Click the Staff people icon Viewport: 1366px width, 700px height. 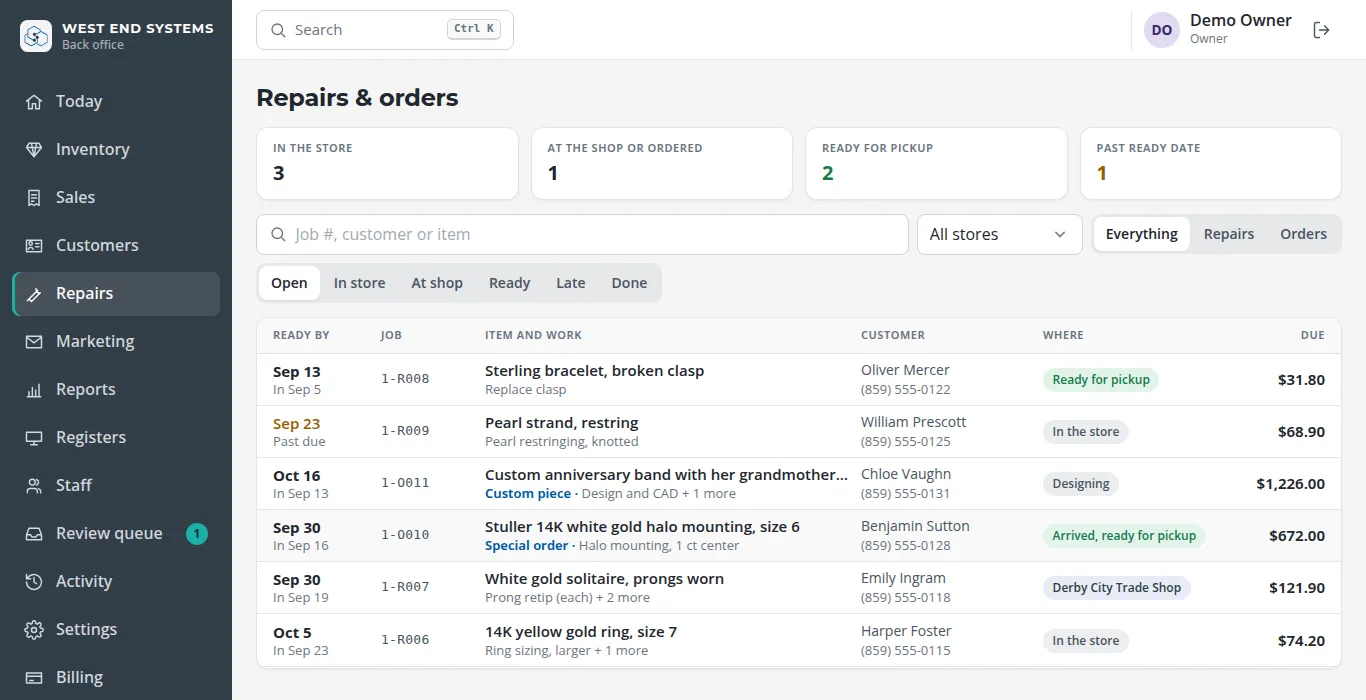click(34, 485)
